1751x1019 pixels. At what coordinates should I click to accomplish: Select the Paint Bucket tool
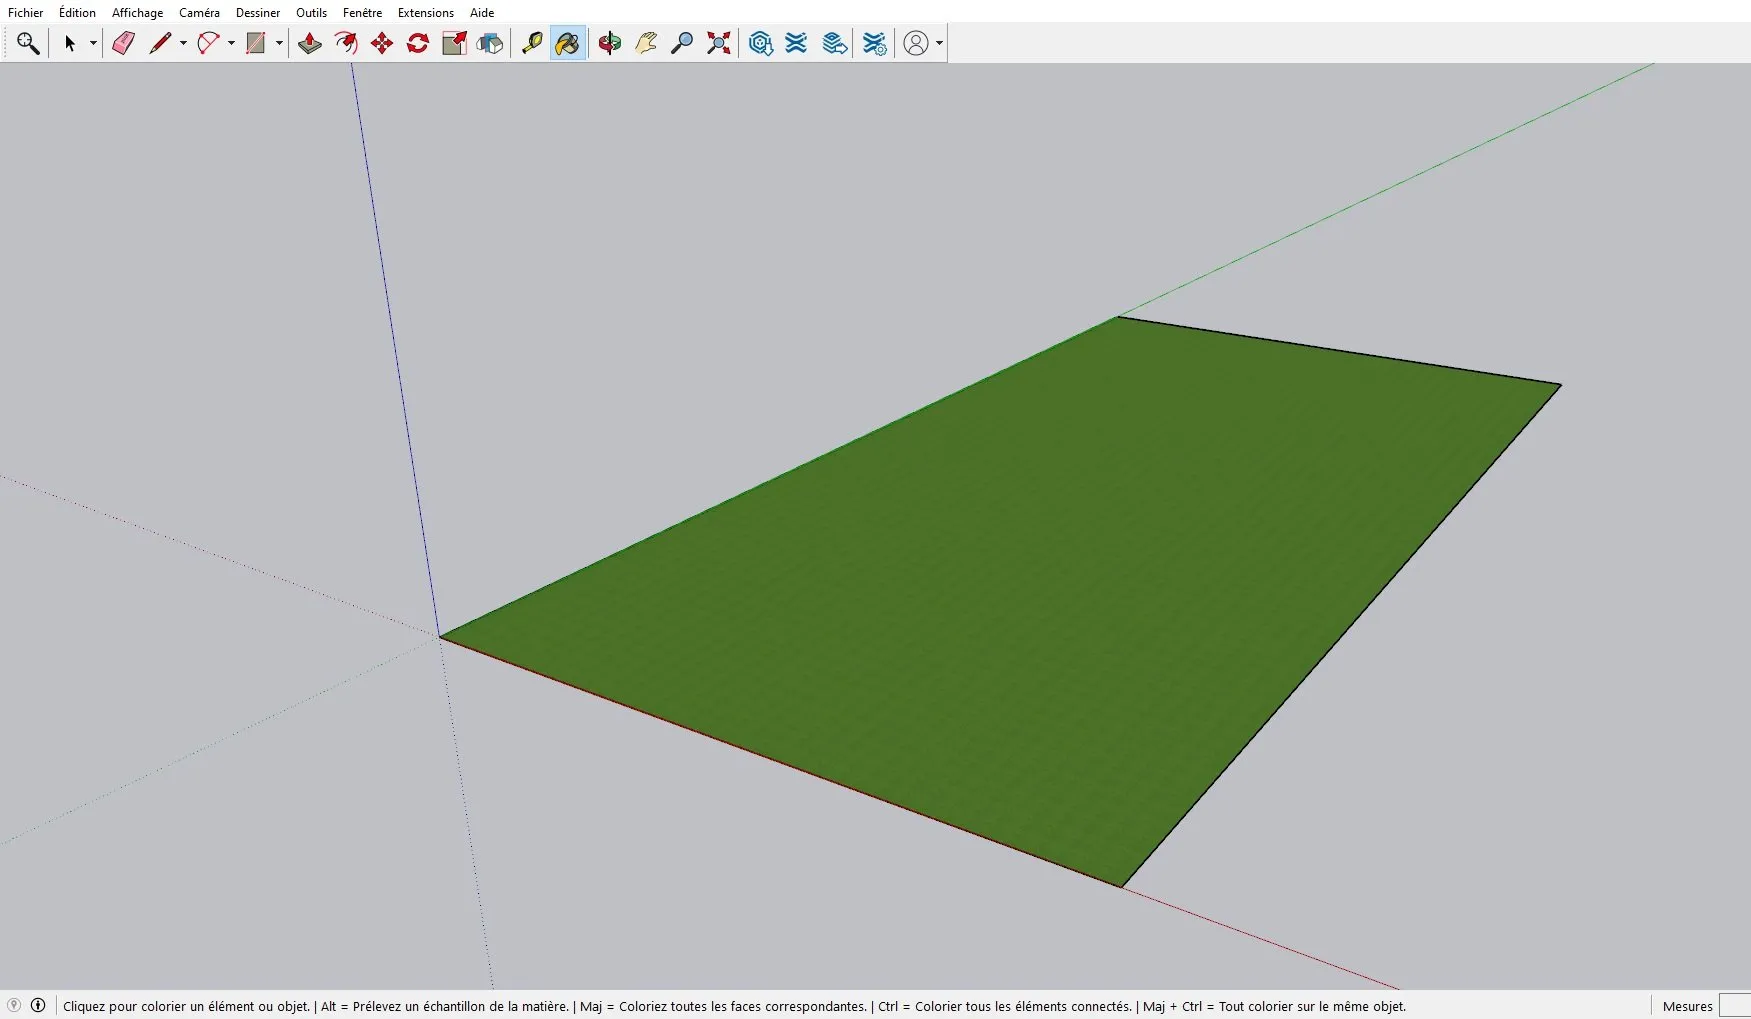point(568,43)
